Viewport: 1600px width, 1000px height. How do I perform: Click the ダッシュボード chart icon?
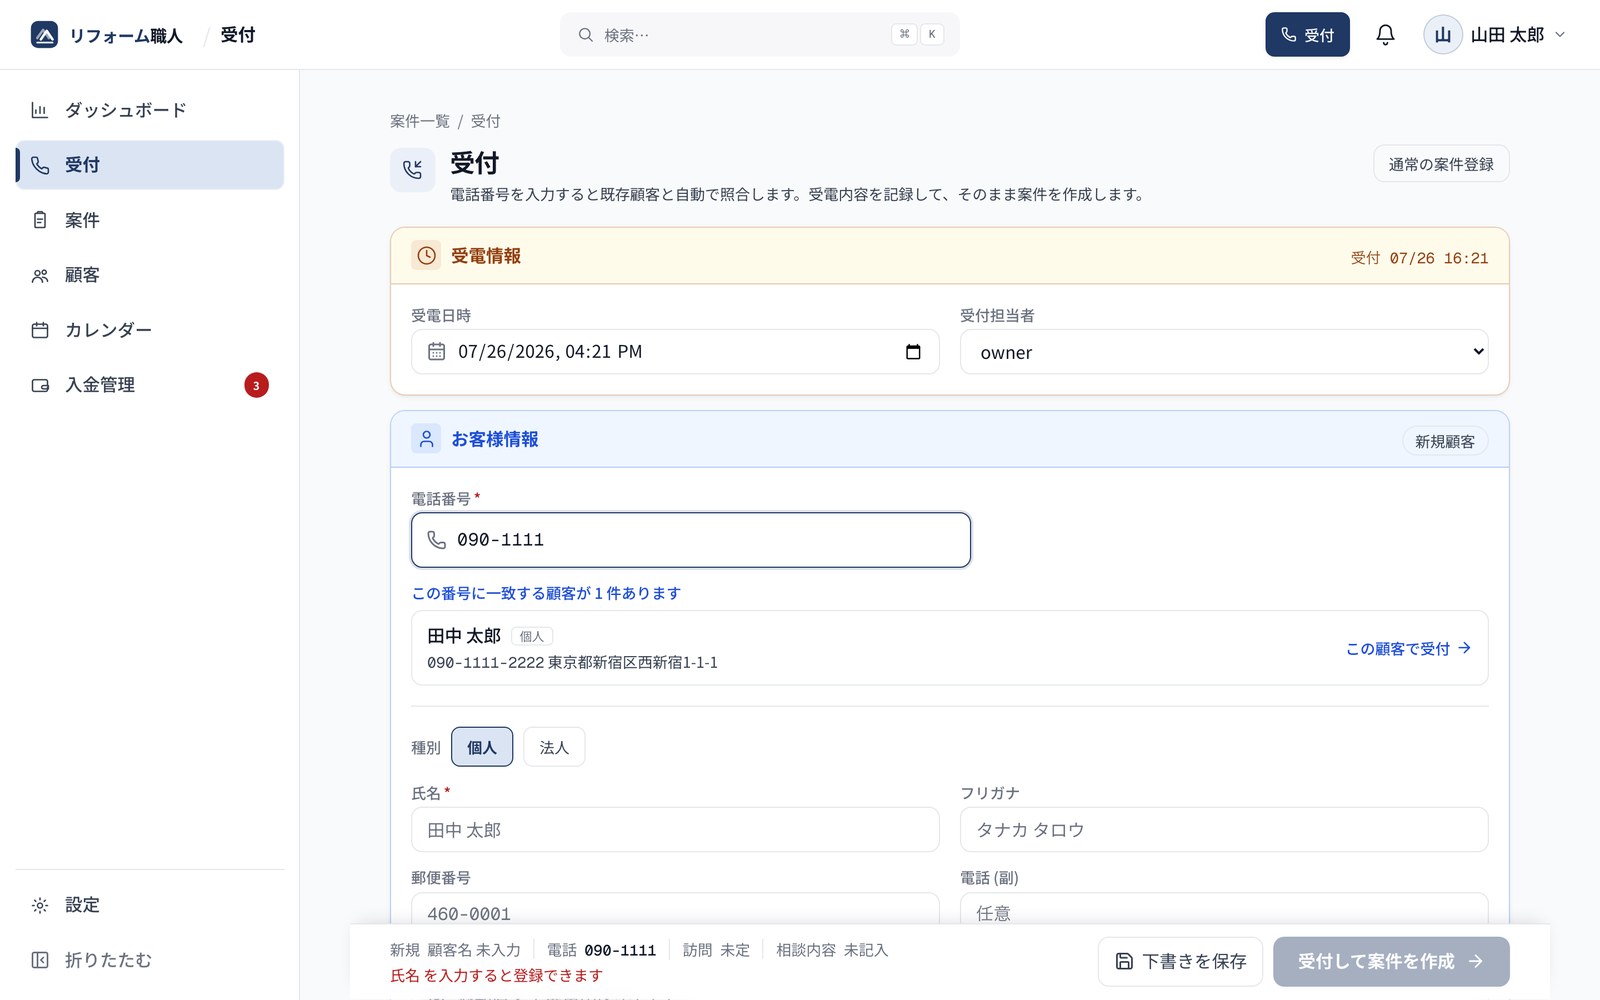click(x=40, y=110)
